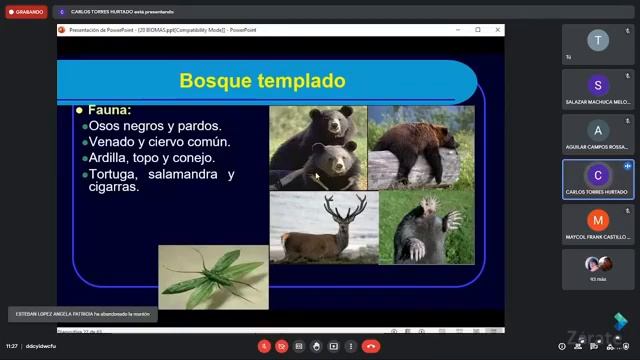The width and height of the screenshot is (640, 360).
Task: Open the activities shapes icon
Action: pyautogui.click(x=610, y=347)
